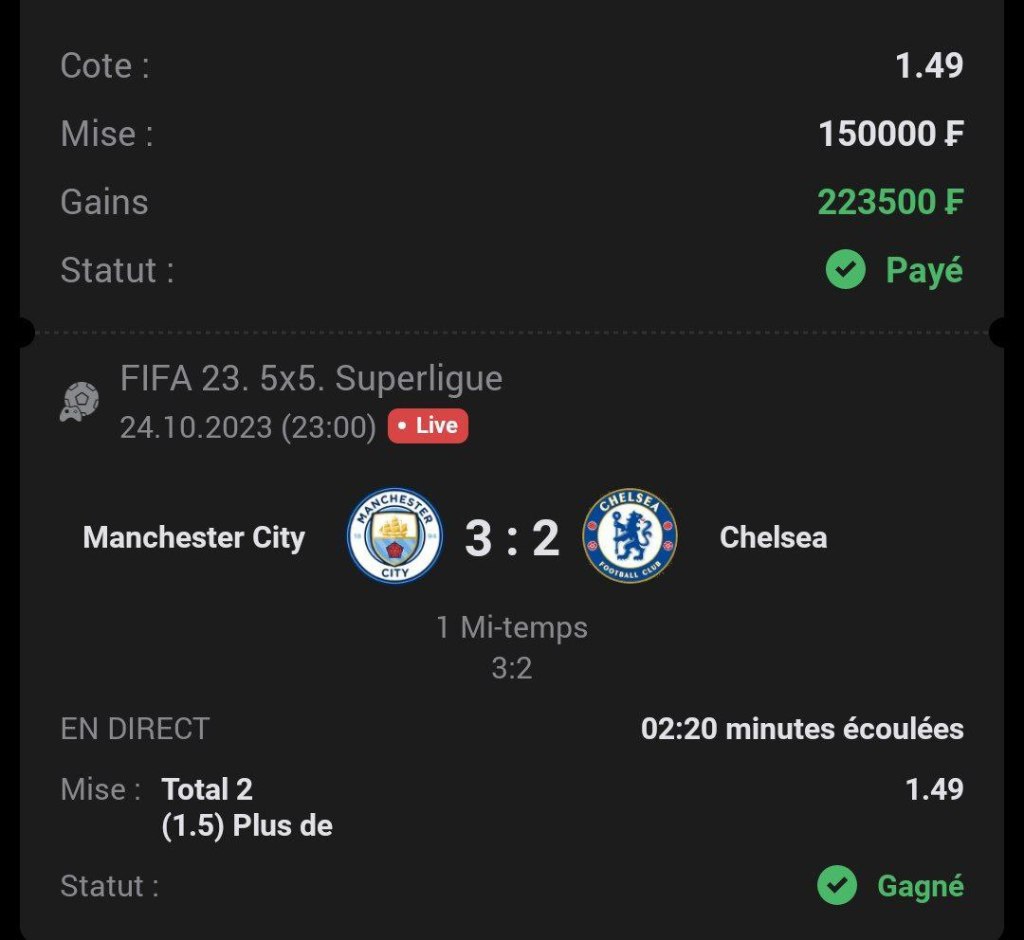
Task: Tap the 223500 ₣ winnings amount
Action: (890, 202)
